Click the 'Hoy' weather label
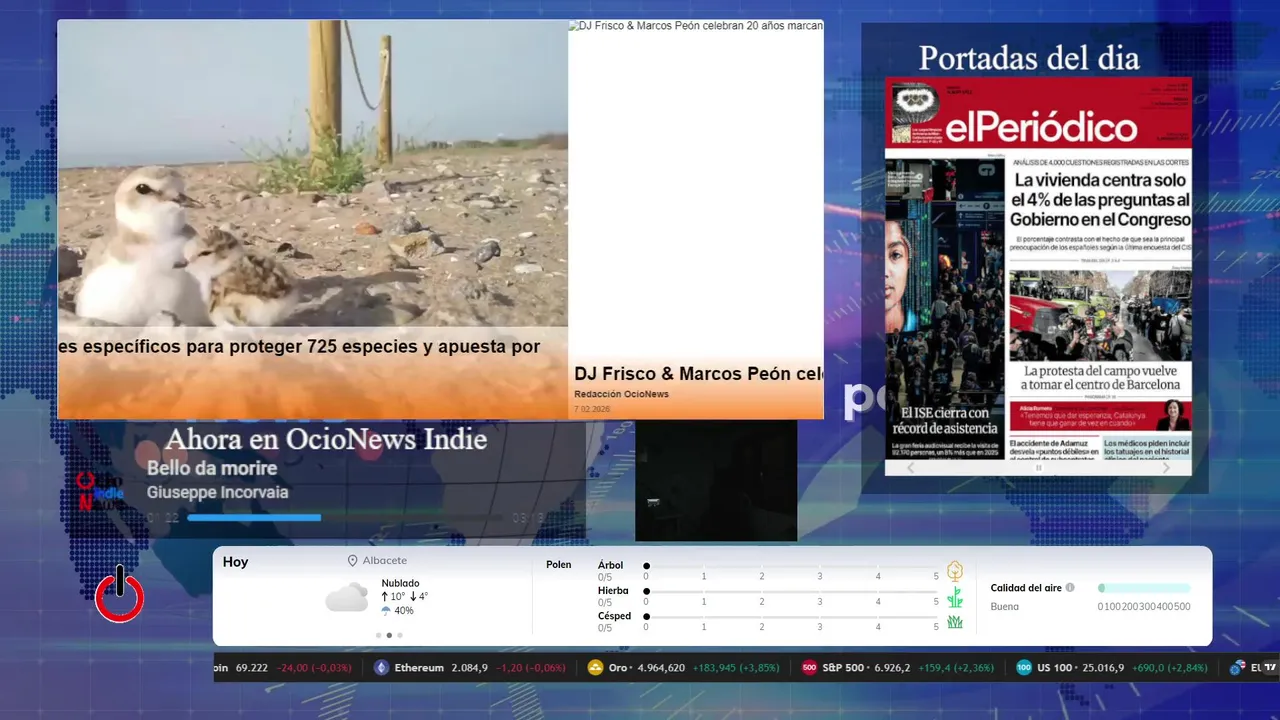This screenshot has height=720, width=1280. tap(235, 562)
